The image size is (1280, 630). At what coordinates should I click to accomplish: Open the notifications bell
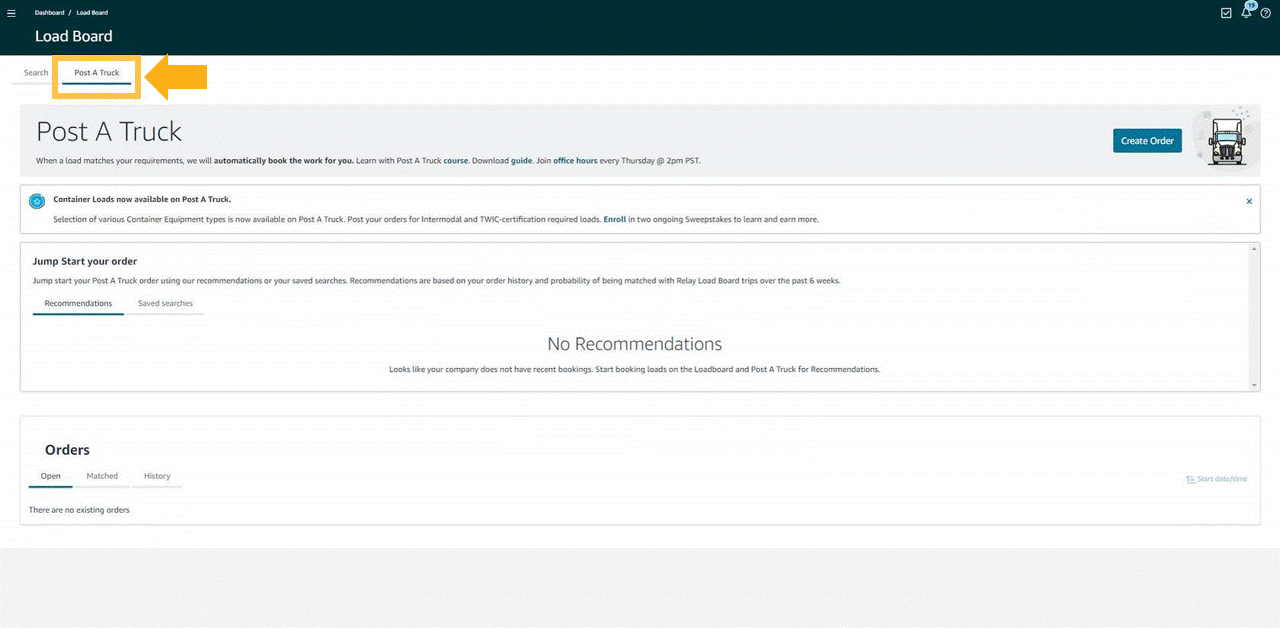[1246, 13]
